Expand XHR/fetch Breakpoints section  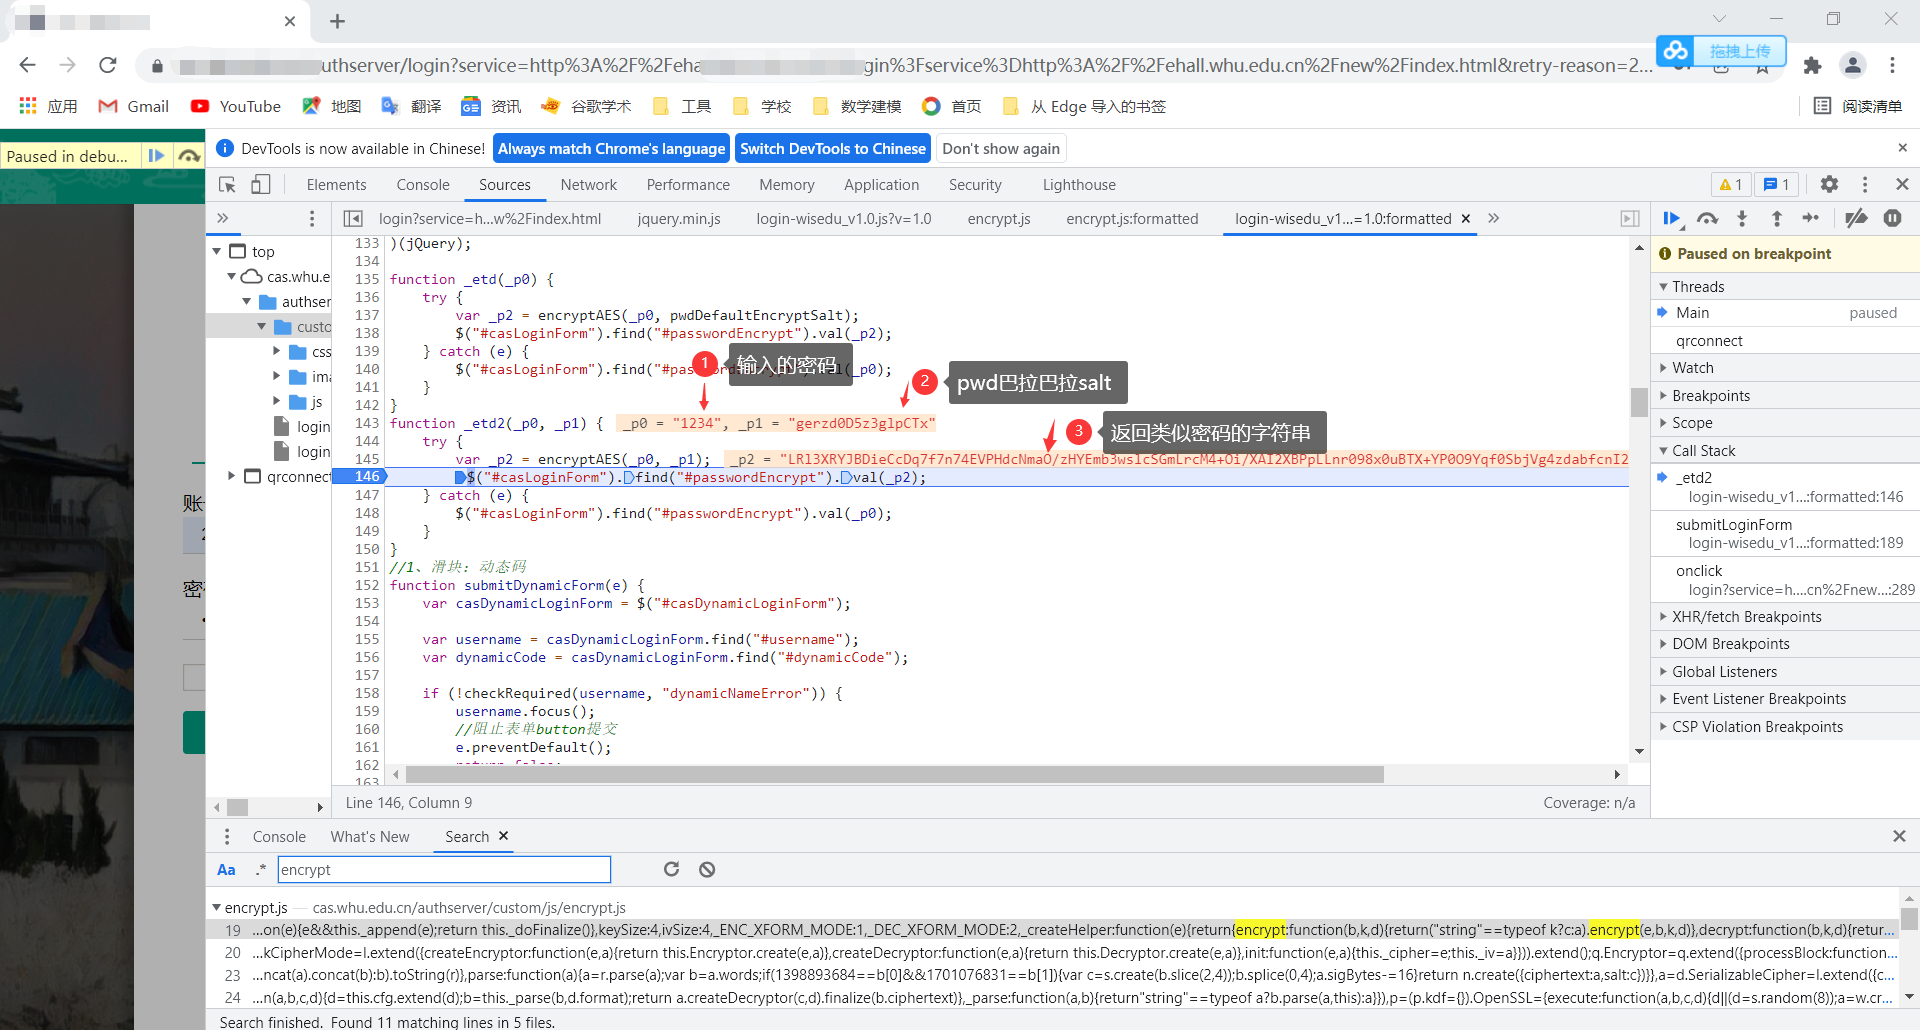tap(1664, 616)
